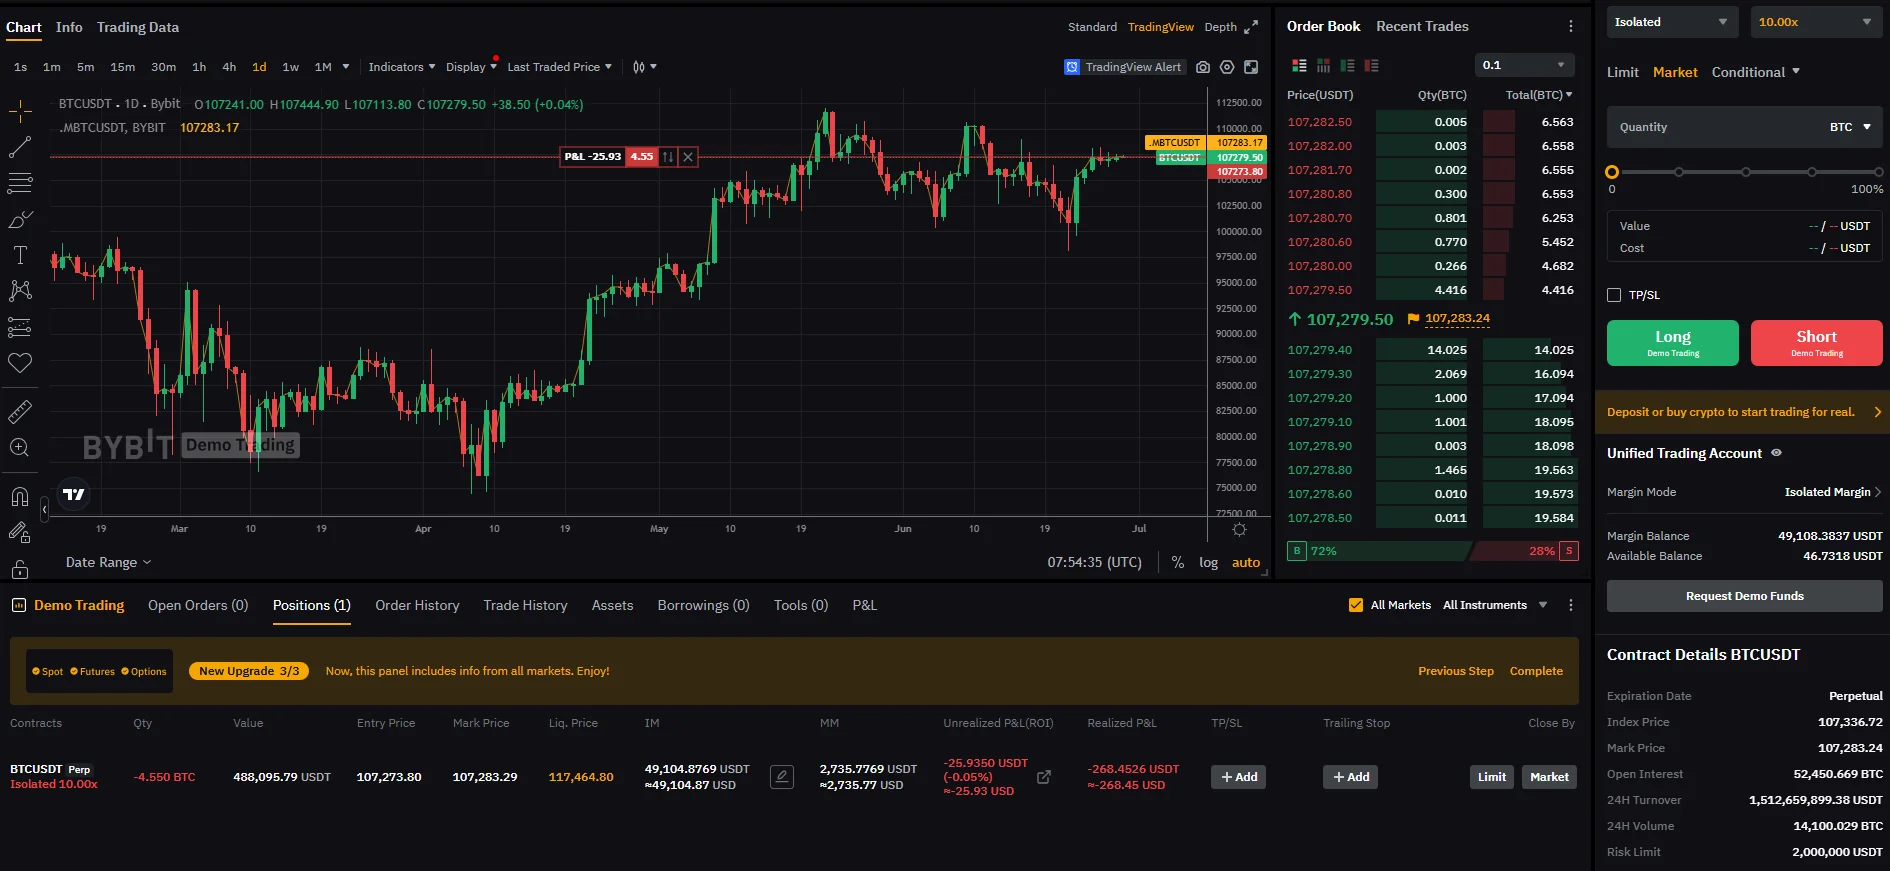
Task: Toggle the log scale option
Action: [x=1208, y=562]
